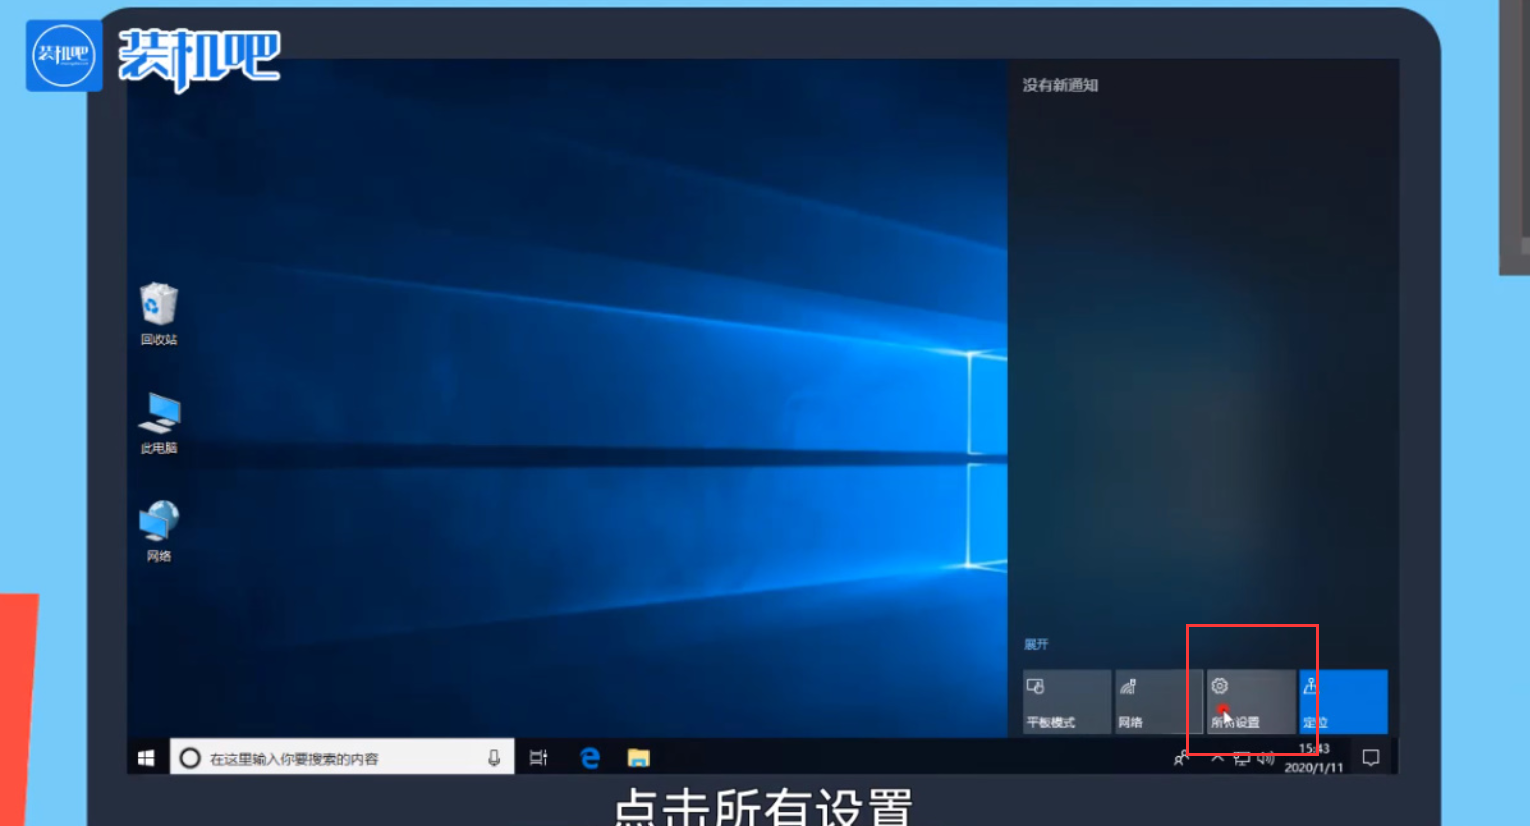
Task: Launch Microsoft Edge from the taskbar
Action: pyautogui.click(x=590, y=758)
